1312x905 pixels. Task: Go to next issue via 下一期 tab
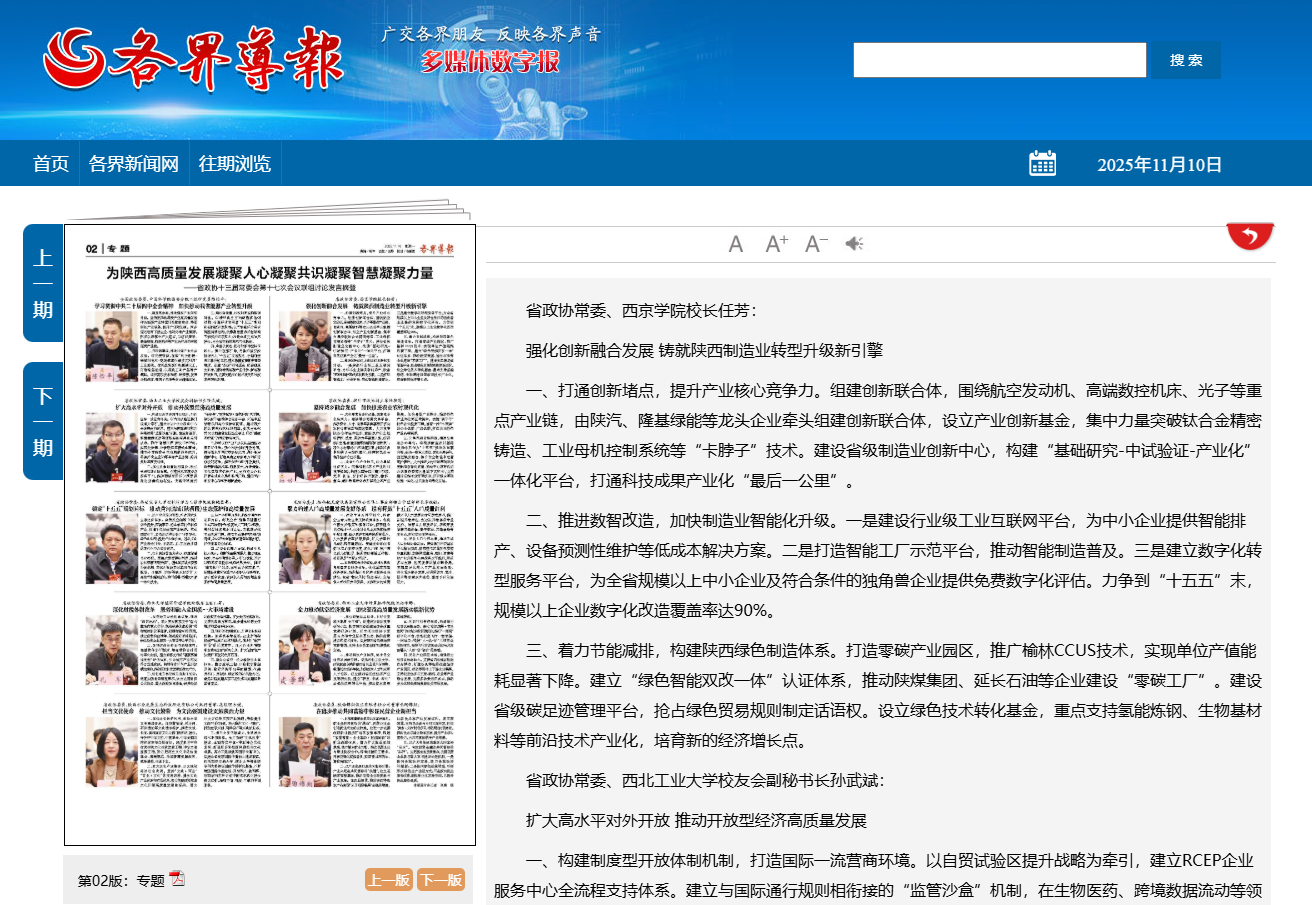tap(43, 421)
